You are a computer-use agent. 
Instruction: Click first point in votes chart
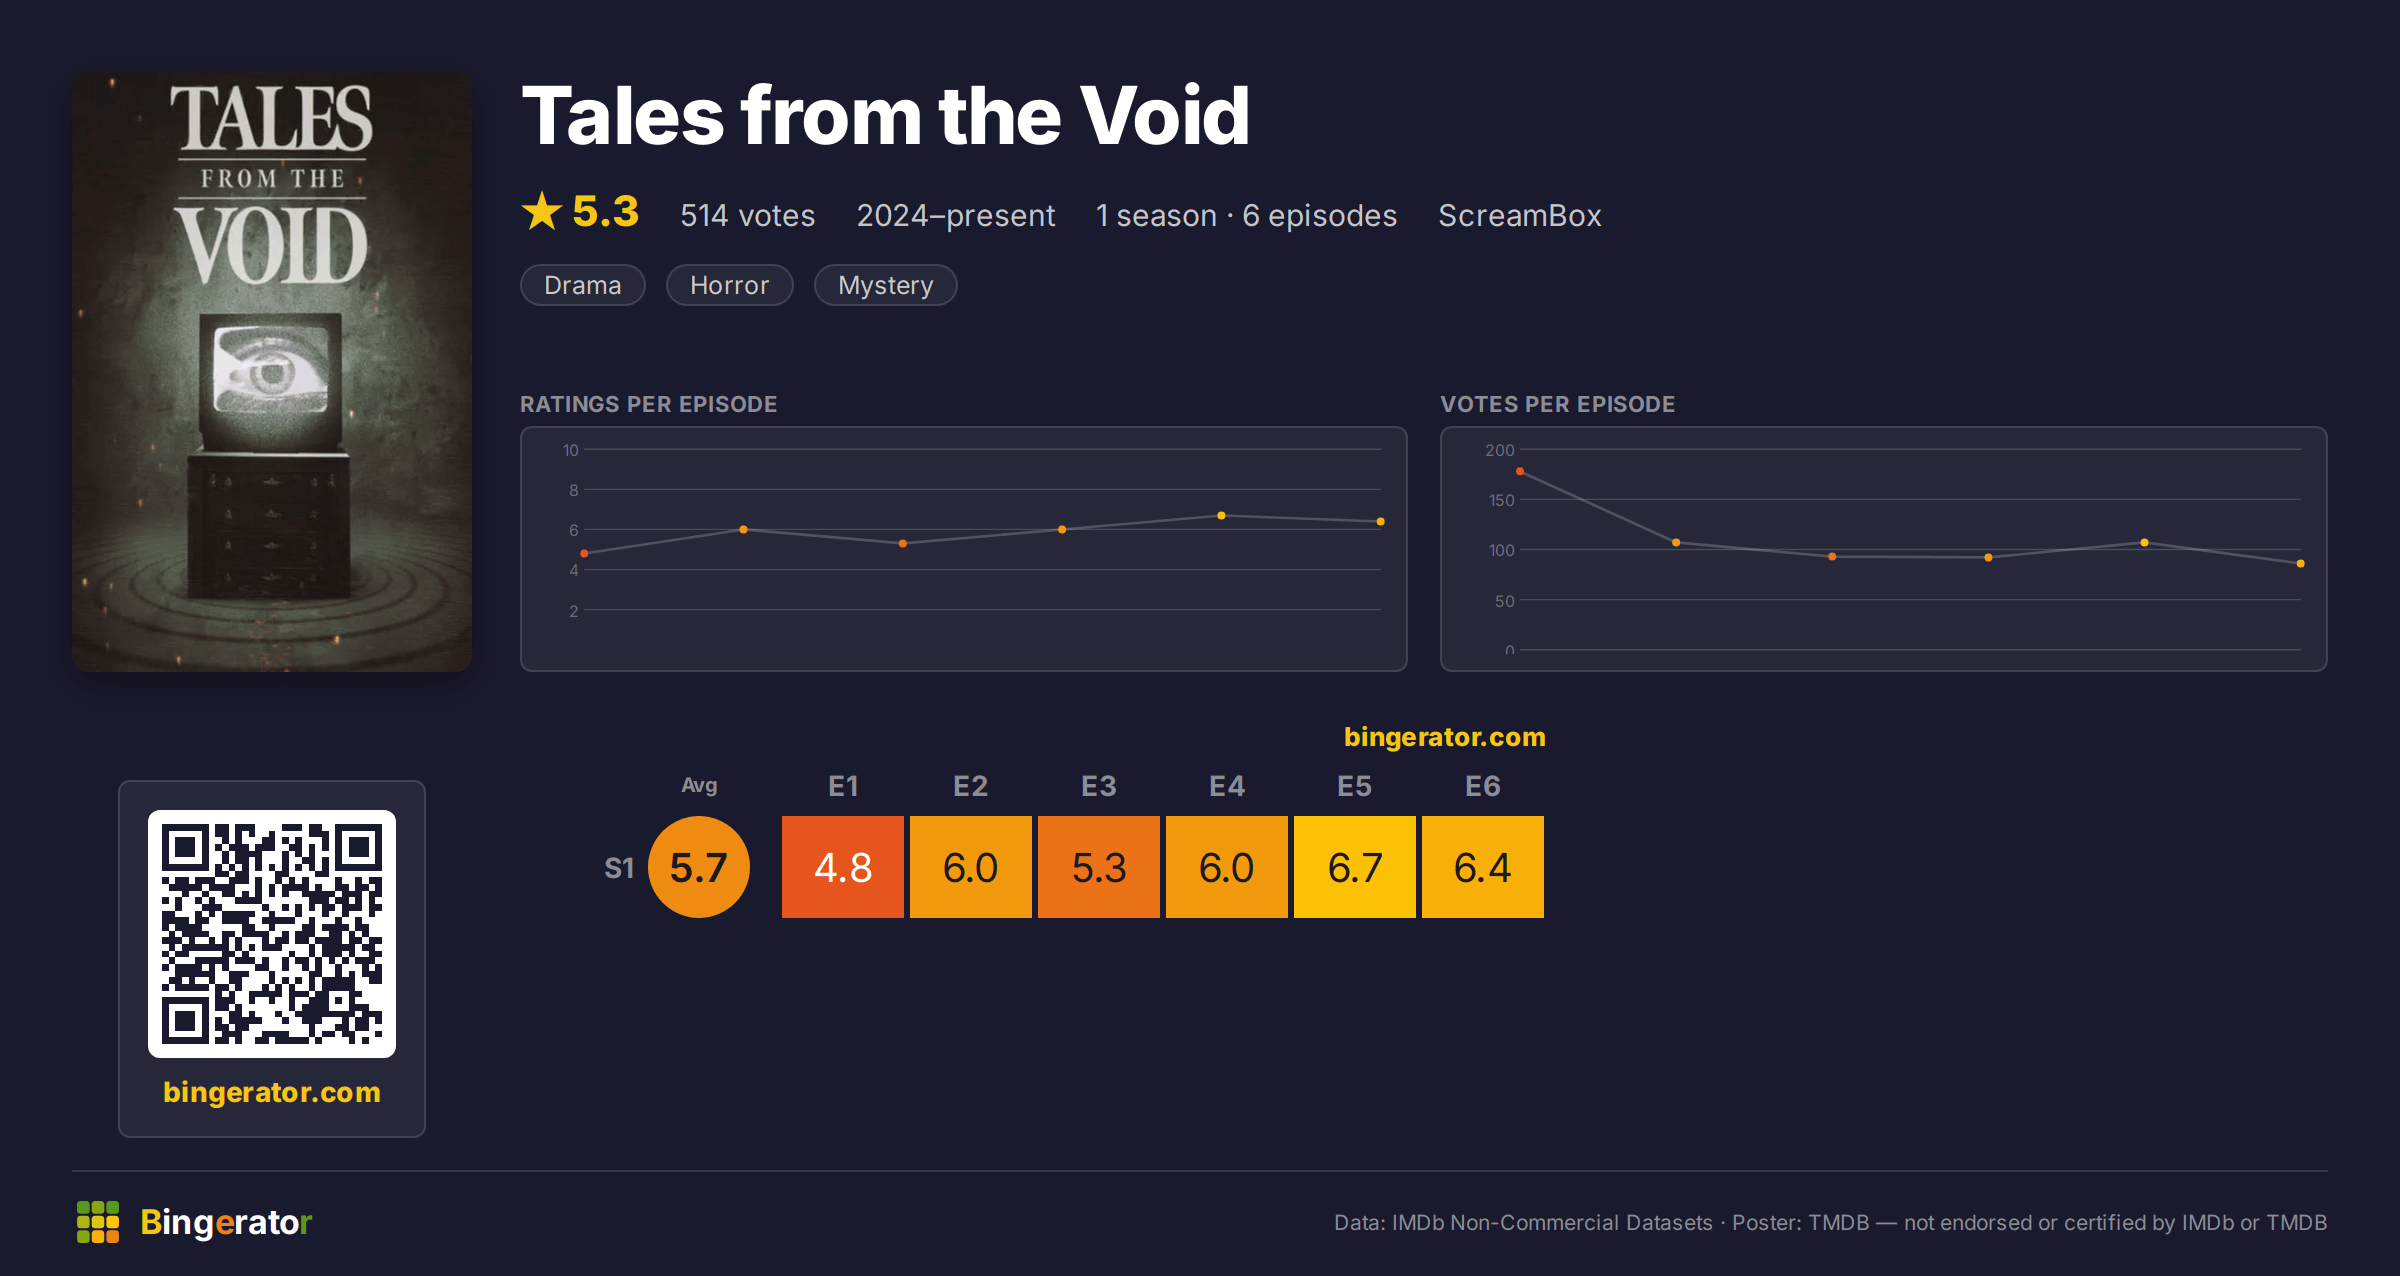[1520, 471]
